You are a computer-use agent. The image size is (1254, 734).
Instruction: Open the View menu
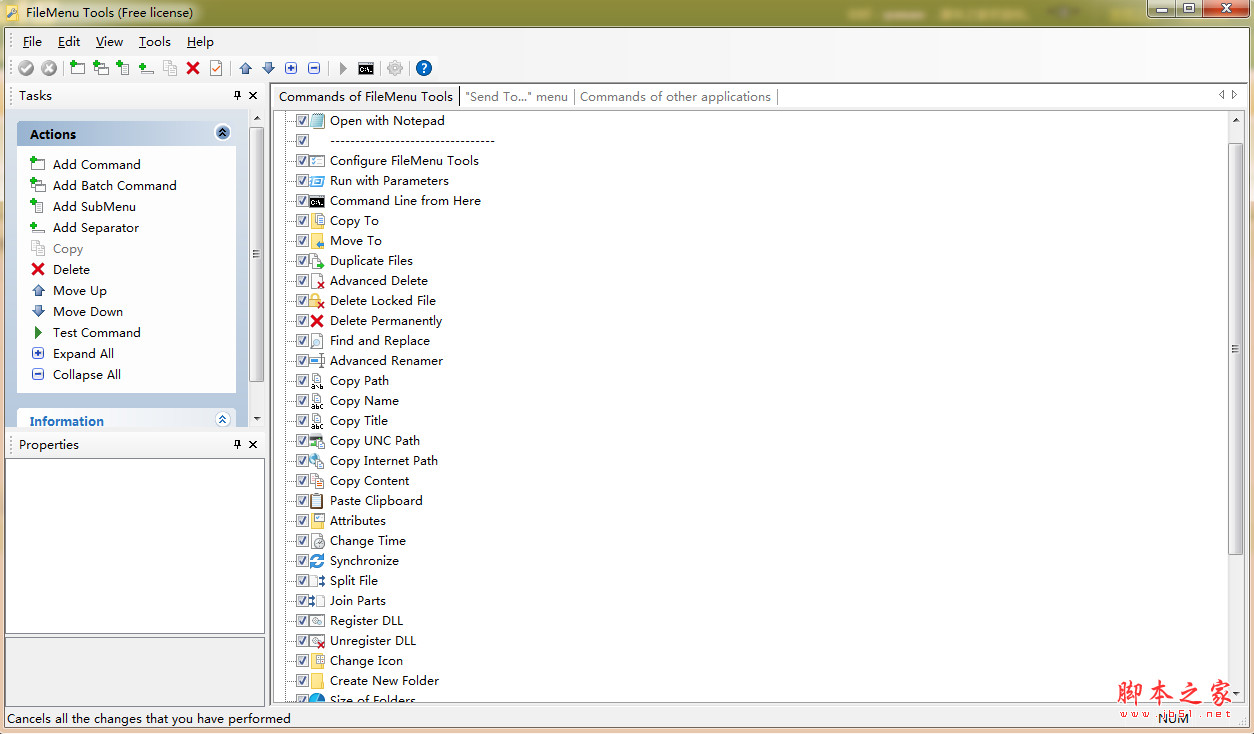[x=109, y=42]
